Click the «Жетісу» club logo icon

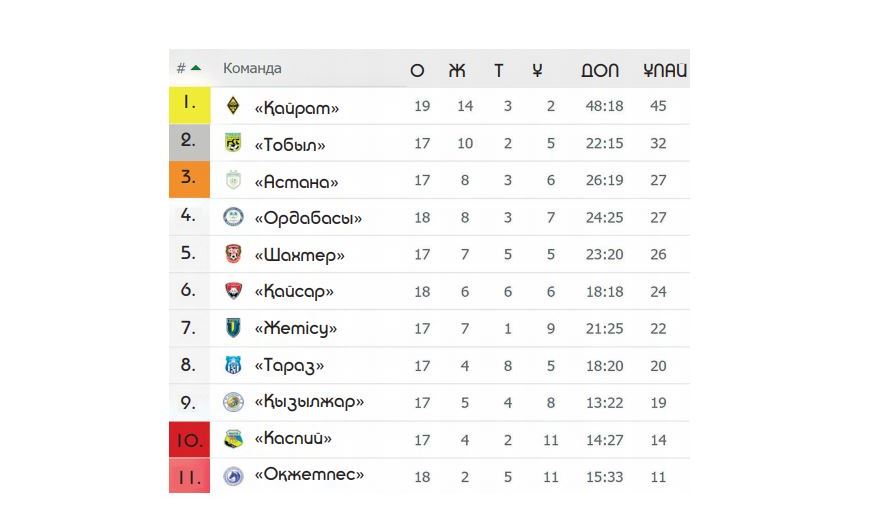233,328
